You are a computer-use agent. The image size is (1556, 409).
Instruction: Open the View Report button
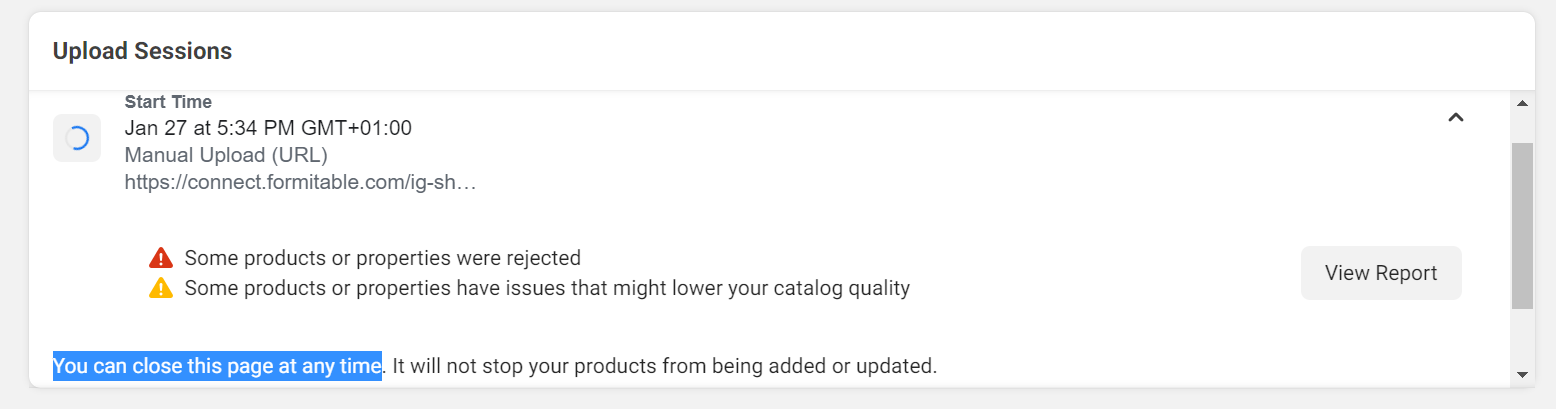coord(1380,273)
